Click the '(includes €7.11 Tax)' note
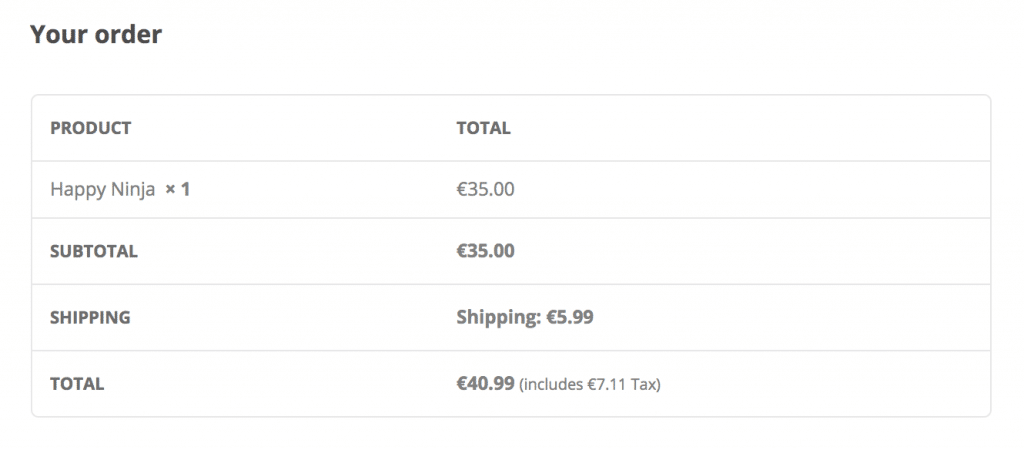The width and height of the screenshot is (1024, 450). (590, 385)
